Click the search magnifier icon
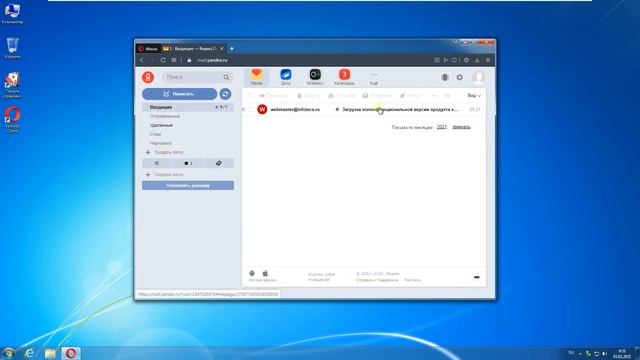Screen dimensions: 640x360 point(226,77)
